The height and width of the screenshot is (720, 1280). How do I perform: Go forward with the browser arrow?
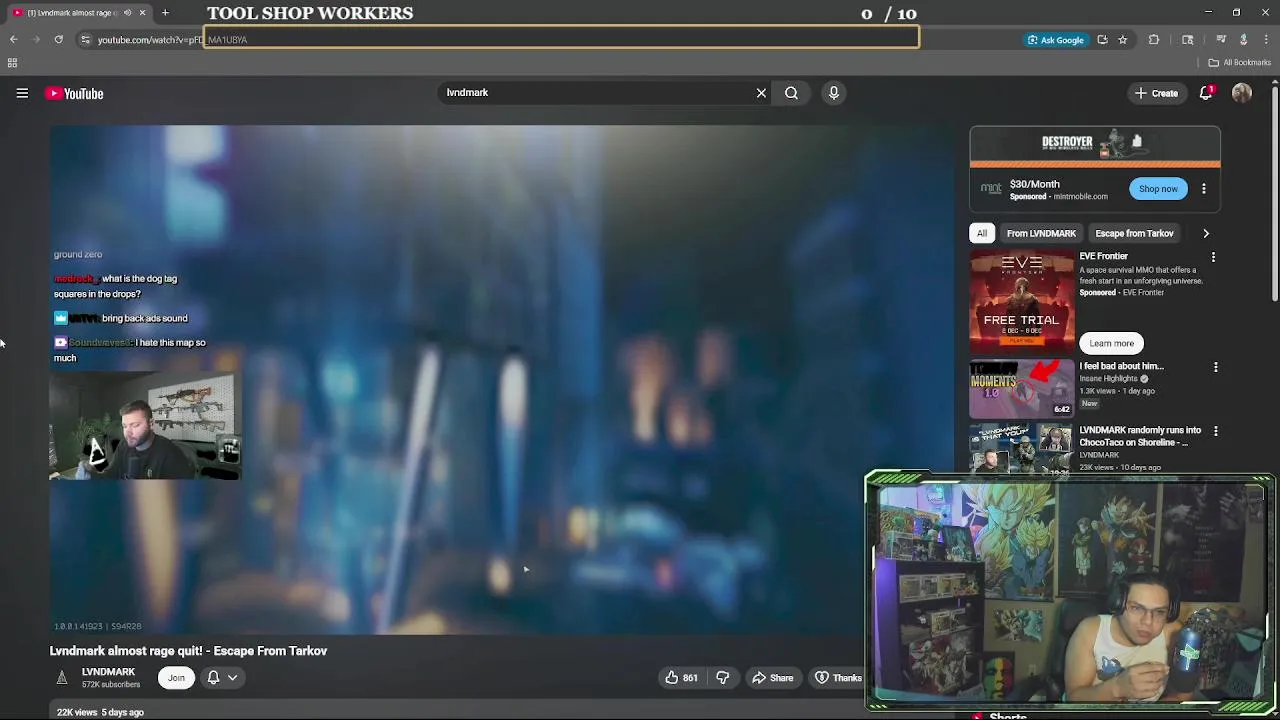36,39
